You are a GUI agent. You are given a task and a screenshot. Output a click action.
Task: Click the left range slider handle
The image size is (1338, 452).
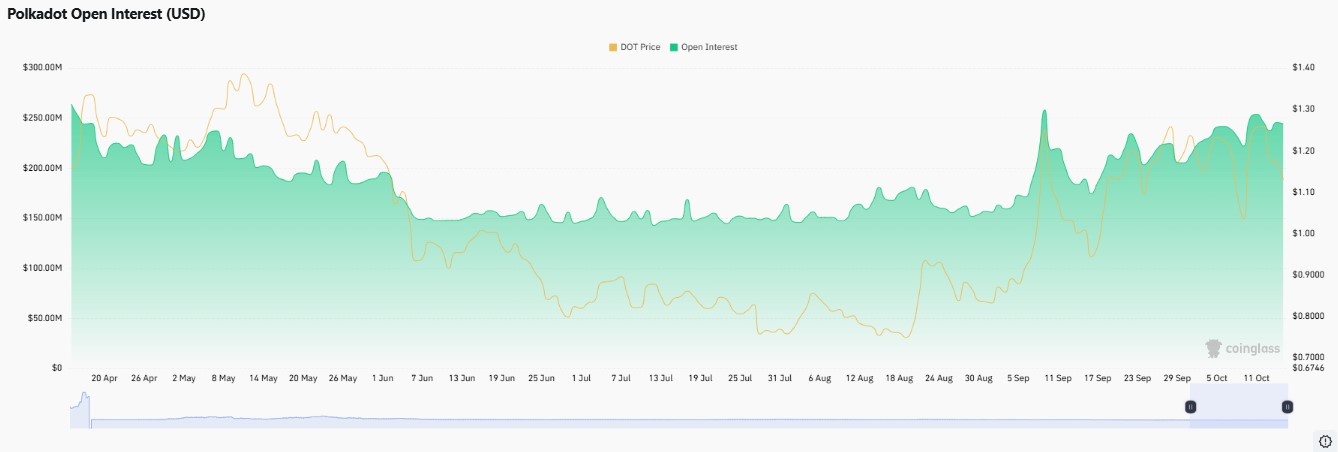point(1190,407)
